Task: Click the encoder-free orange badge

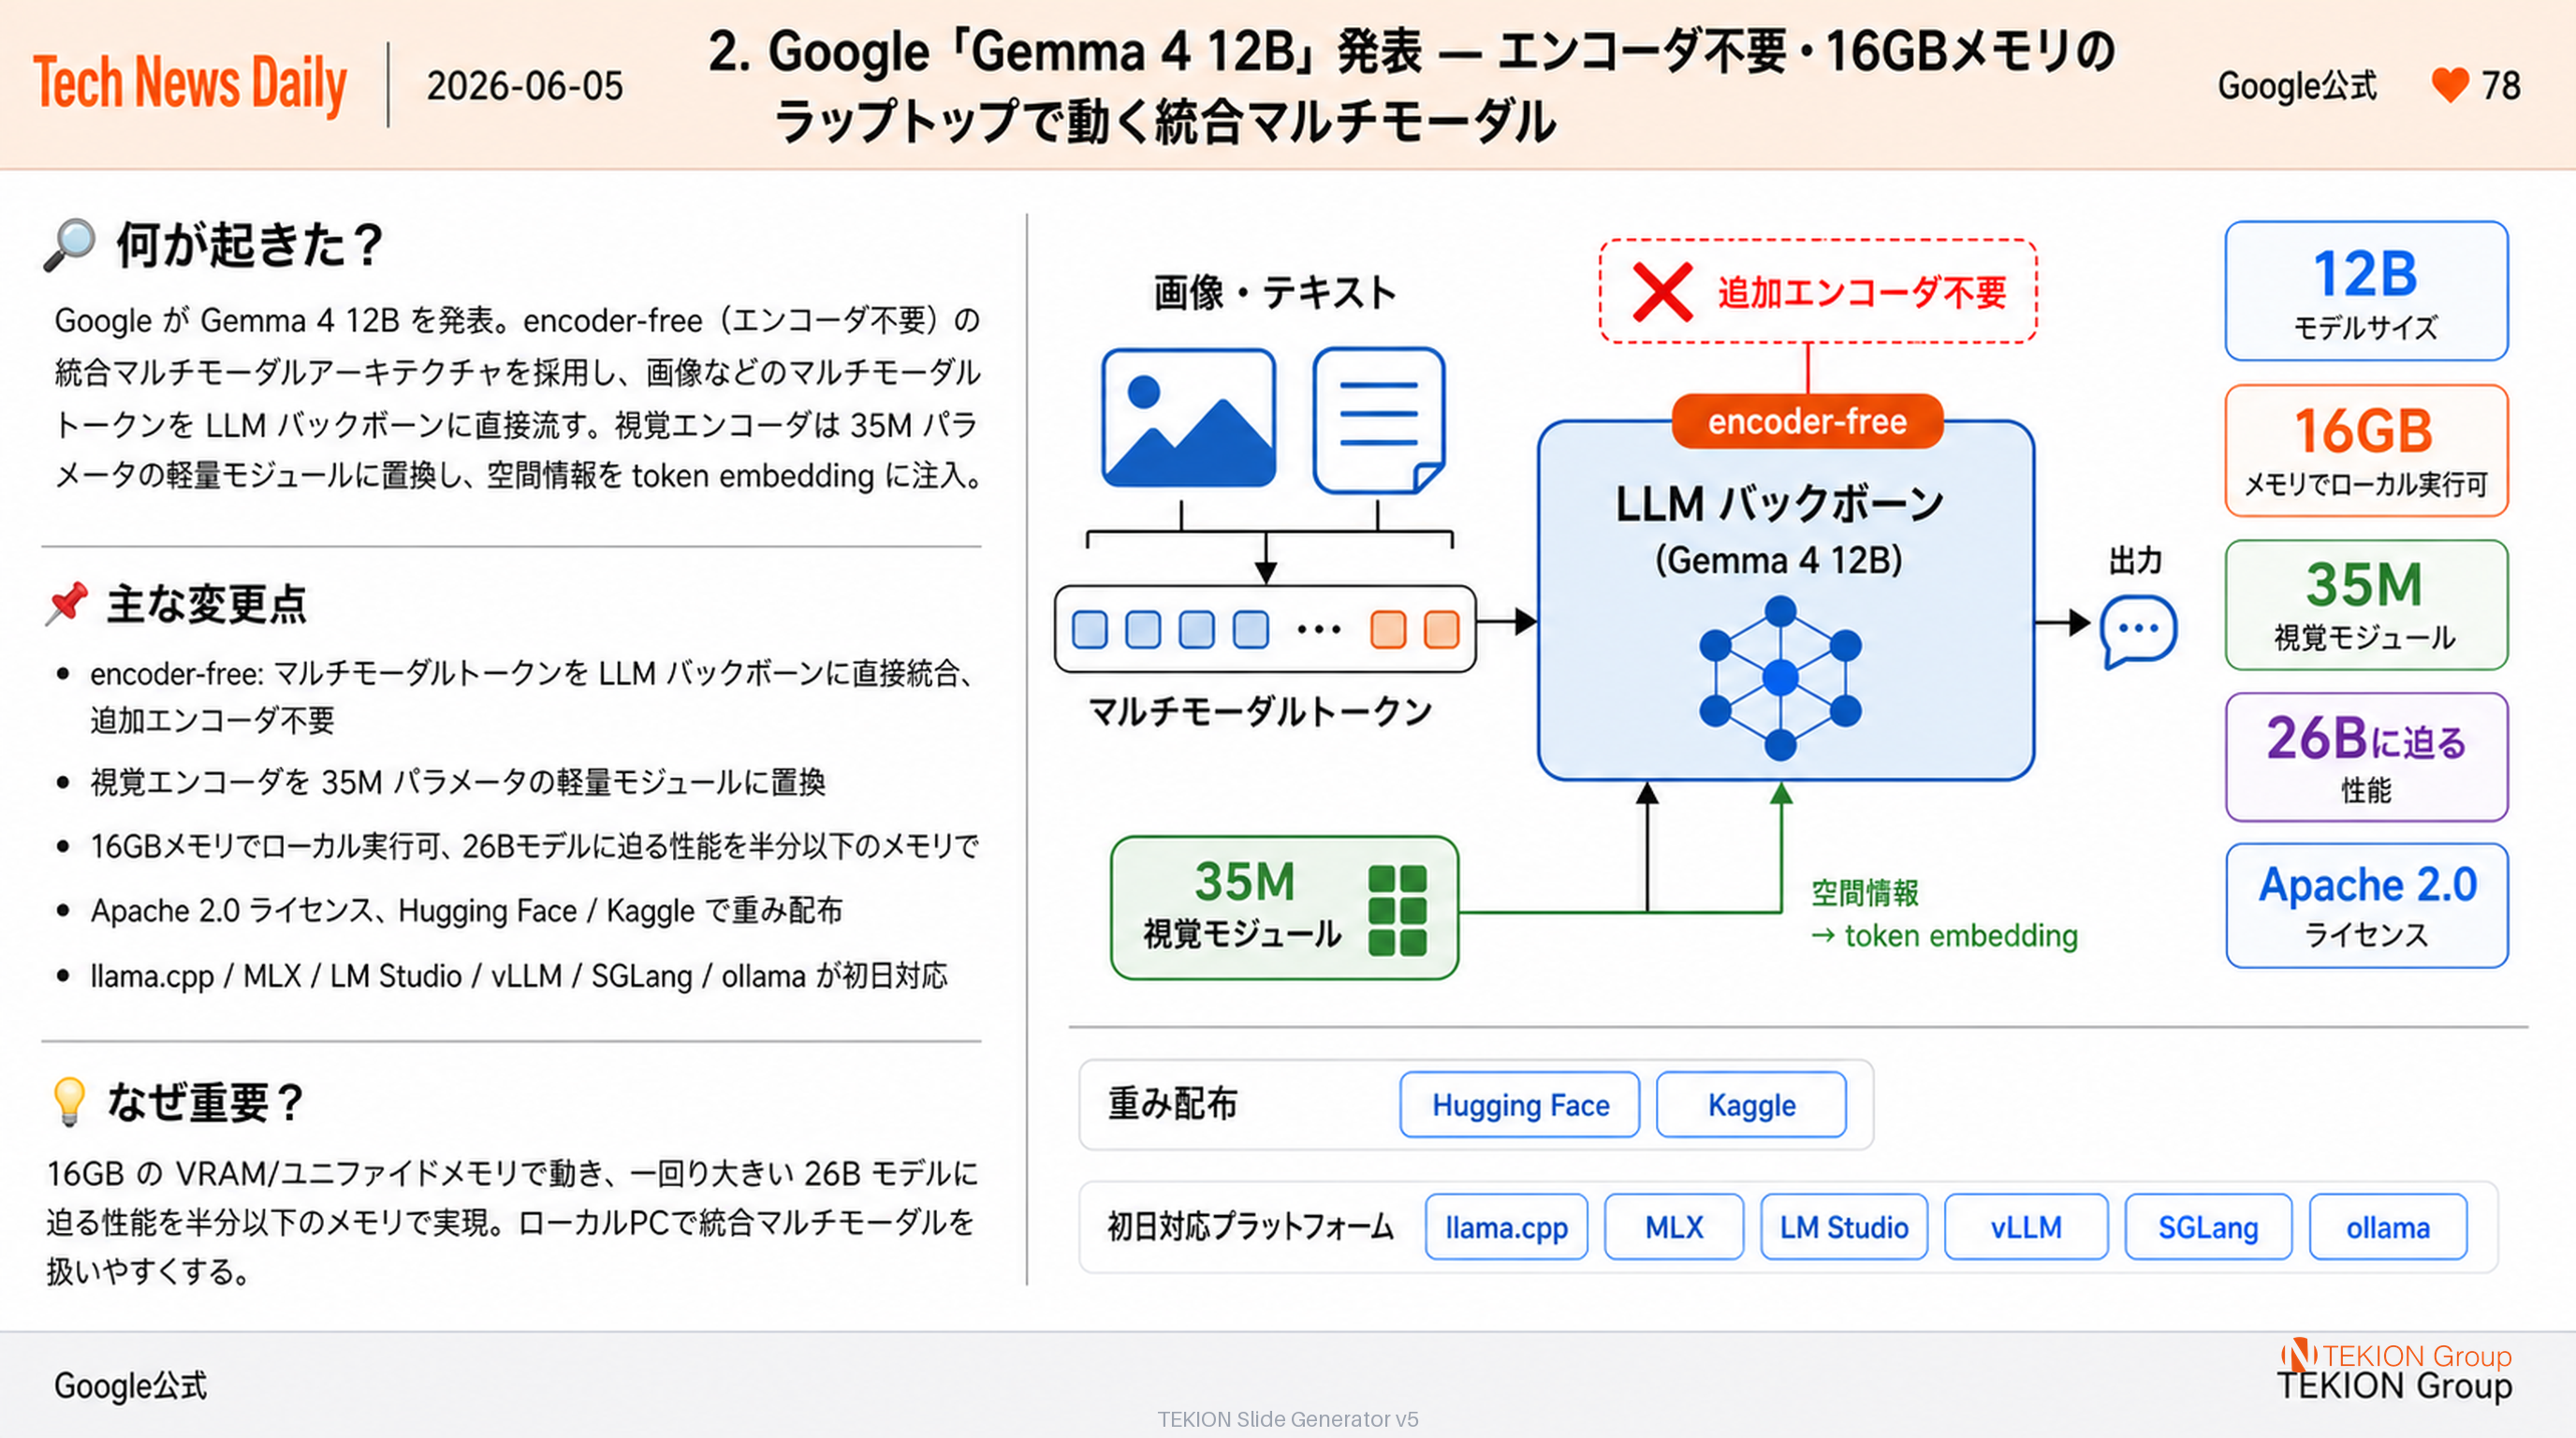Action: [1807, 421]
